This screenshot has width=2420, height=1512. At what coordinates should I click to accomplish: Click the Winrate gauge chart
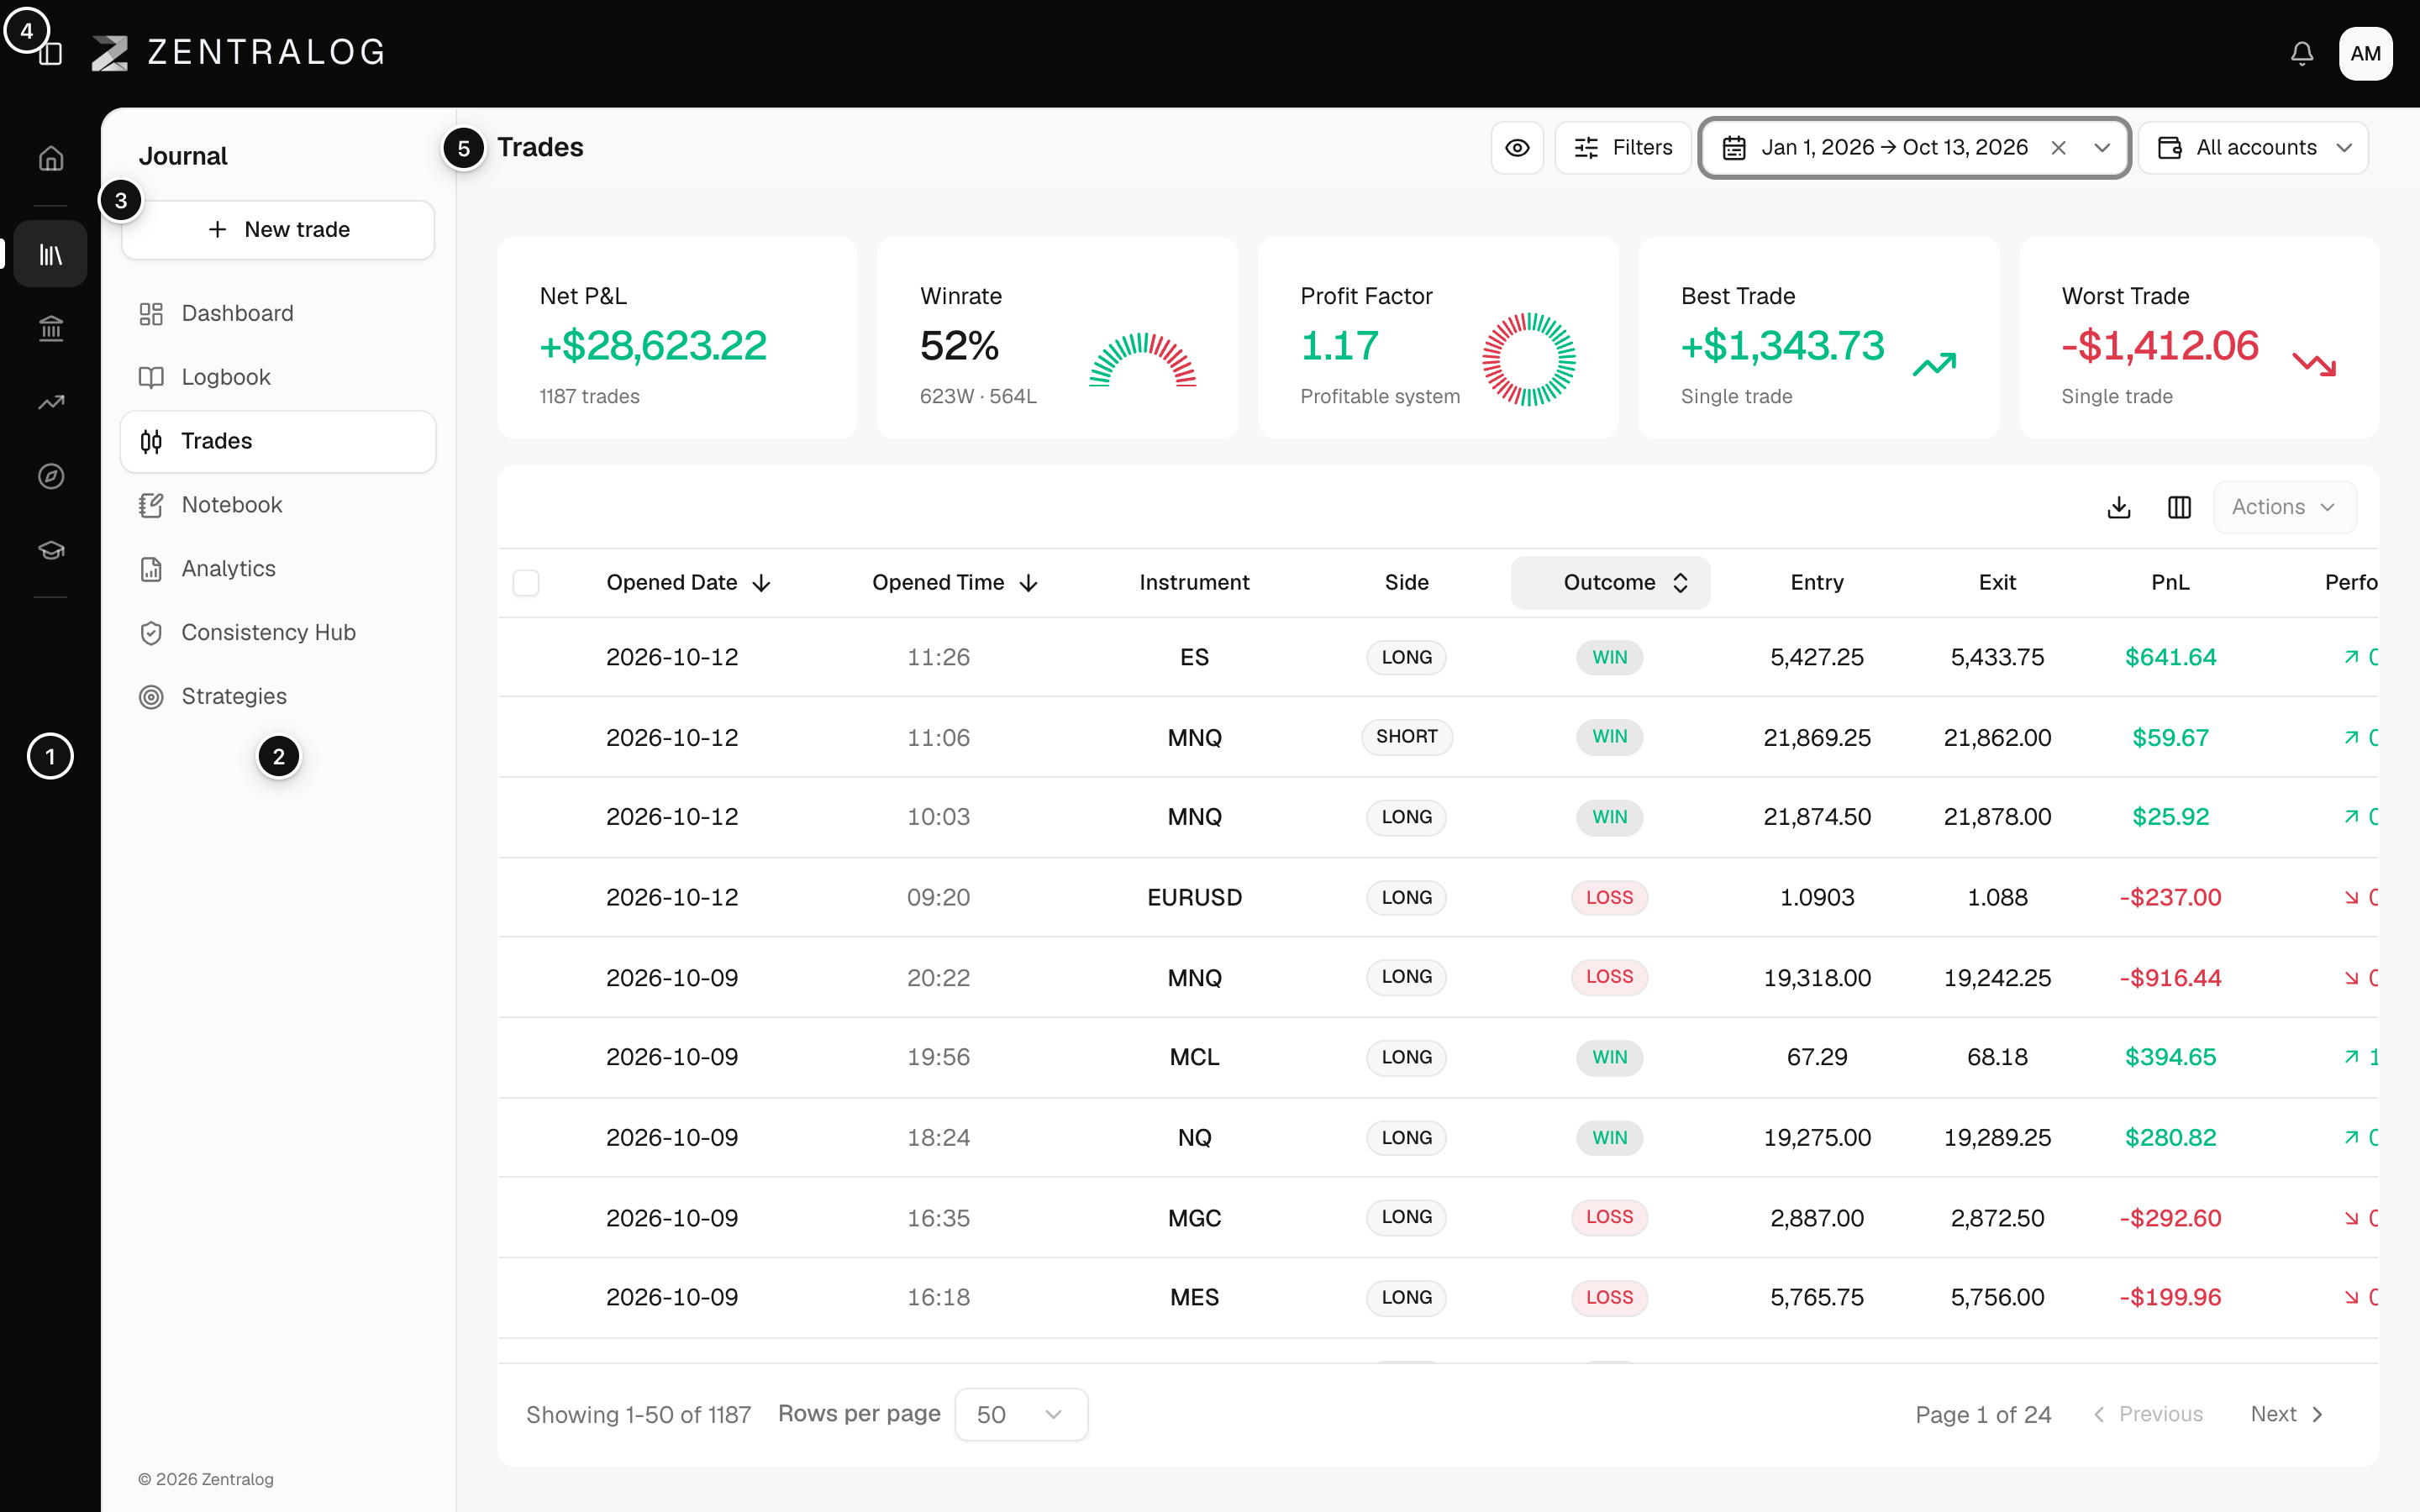point(1143,360)
